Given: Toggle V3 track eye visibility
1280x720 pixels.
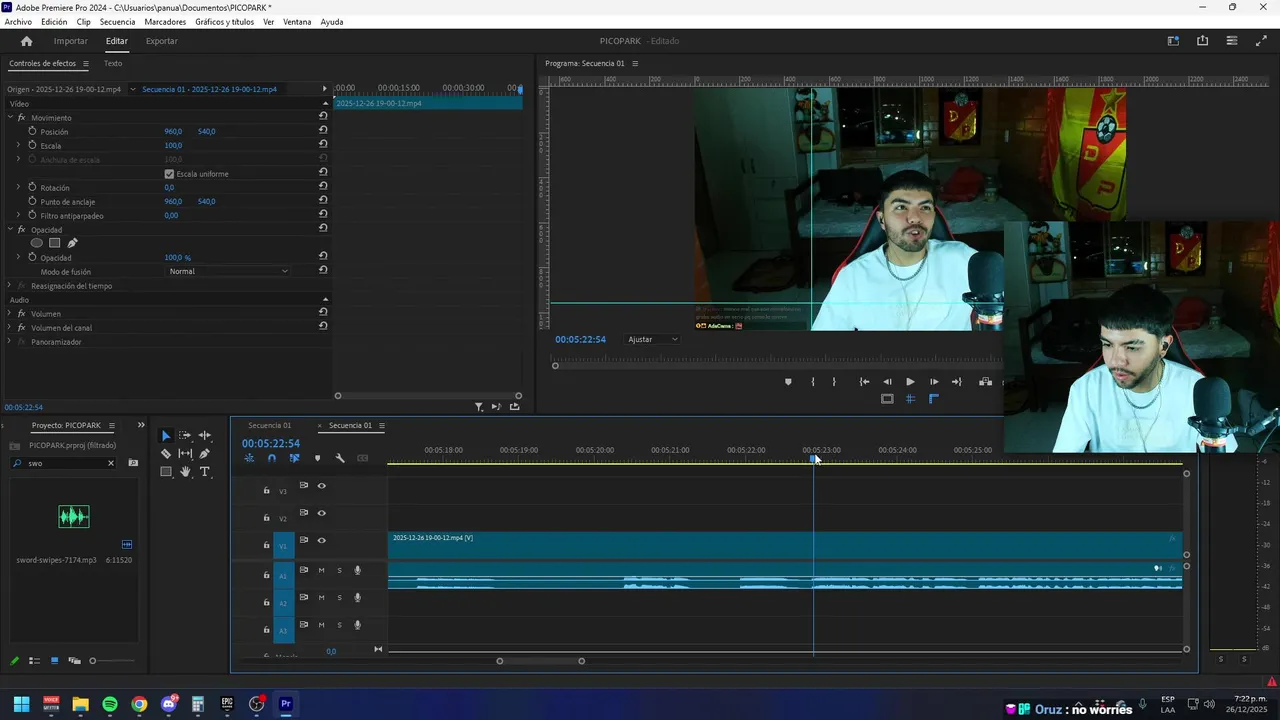Looking at the screenshot, I should (322, 486).
